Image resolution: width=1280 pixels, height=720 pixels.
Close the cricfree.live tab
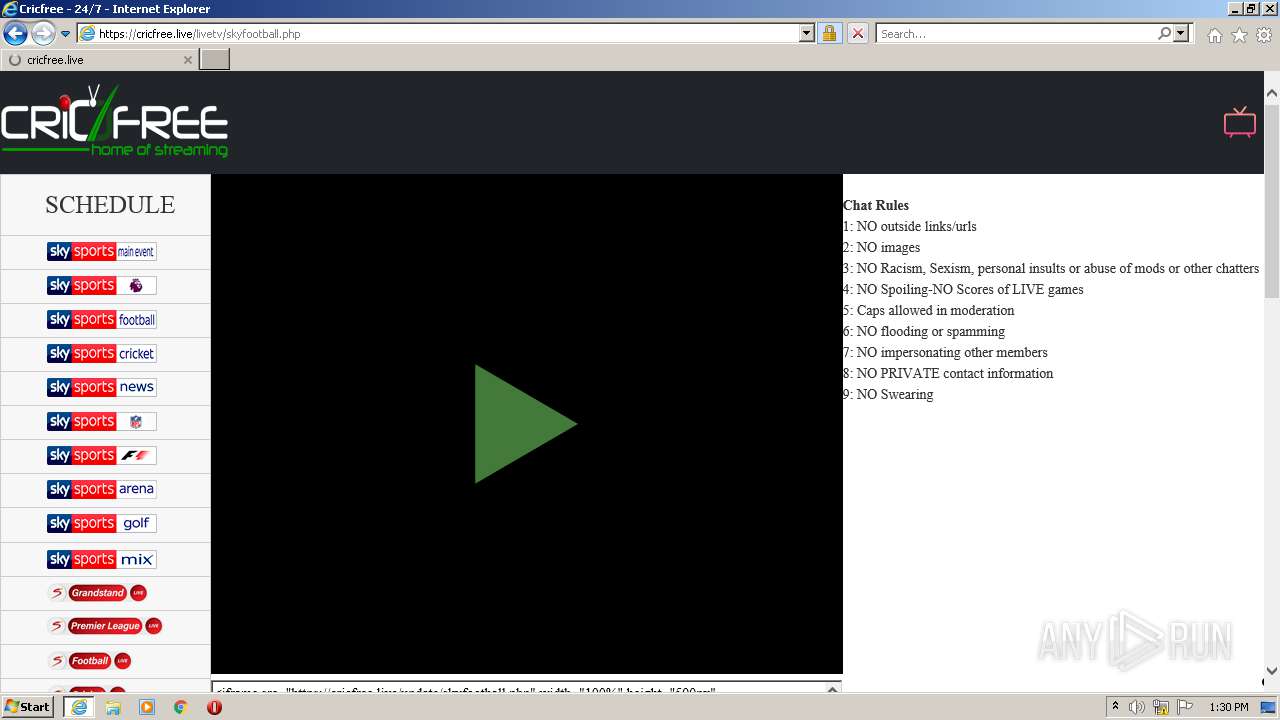click(187, 60)
